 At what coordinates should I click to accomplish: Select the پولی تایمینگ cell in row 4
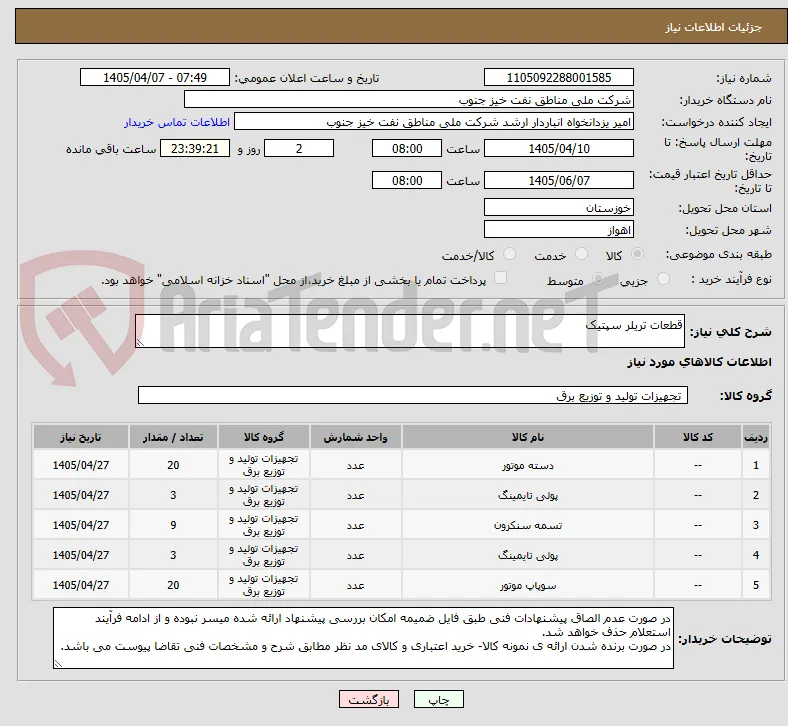tap(528, 555)
